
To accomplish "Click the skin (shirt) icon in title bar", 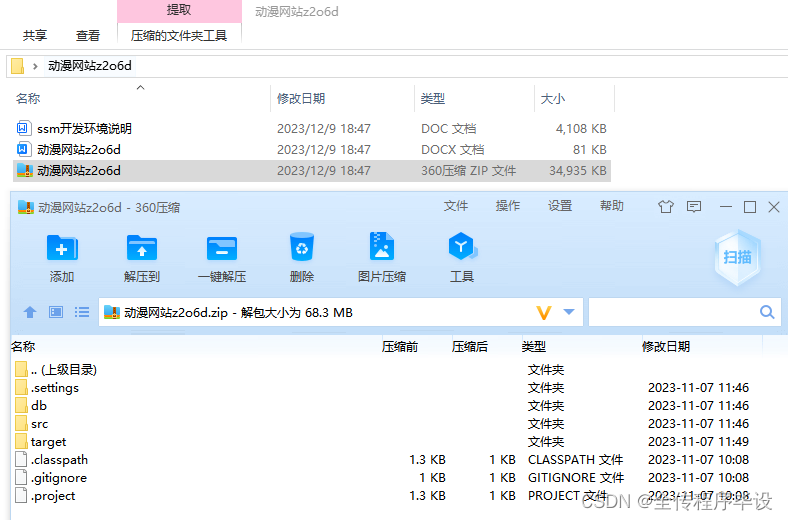I will 666,206.
